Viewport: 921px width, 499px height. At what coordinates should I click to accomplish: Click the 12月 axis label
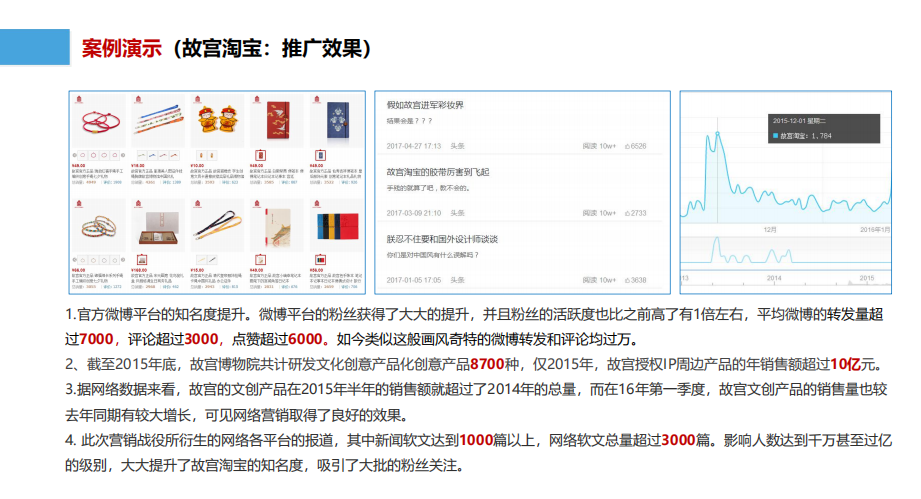[x=770, y=230]
